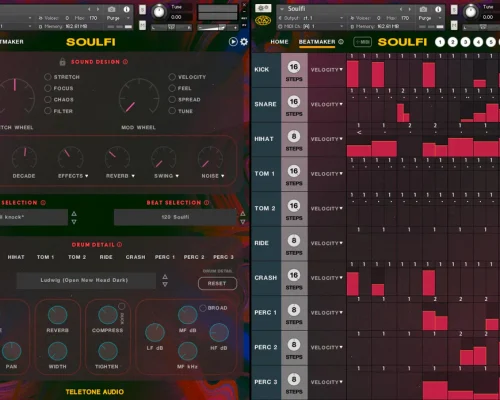Click next kit down arrow beside knock
The width and height of the screenshot is (500, 400).
pos(74,222)
